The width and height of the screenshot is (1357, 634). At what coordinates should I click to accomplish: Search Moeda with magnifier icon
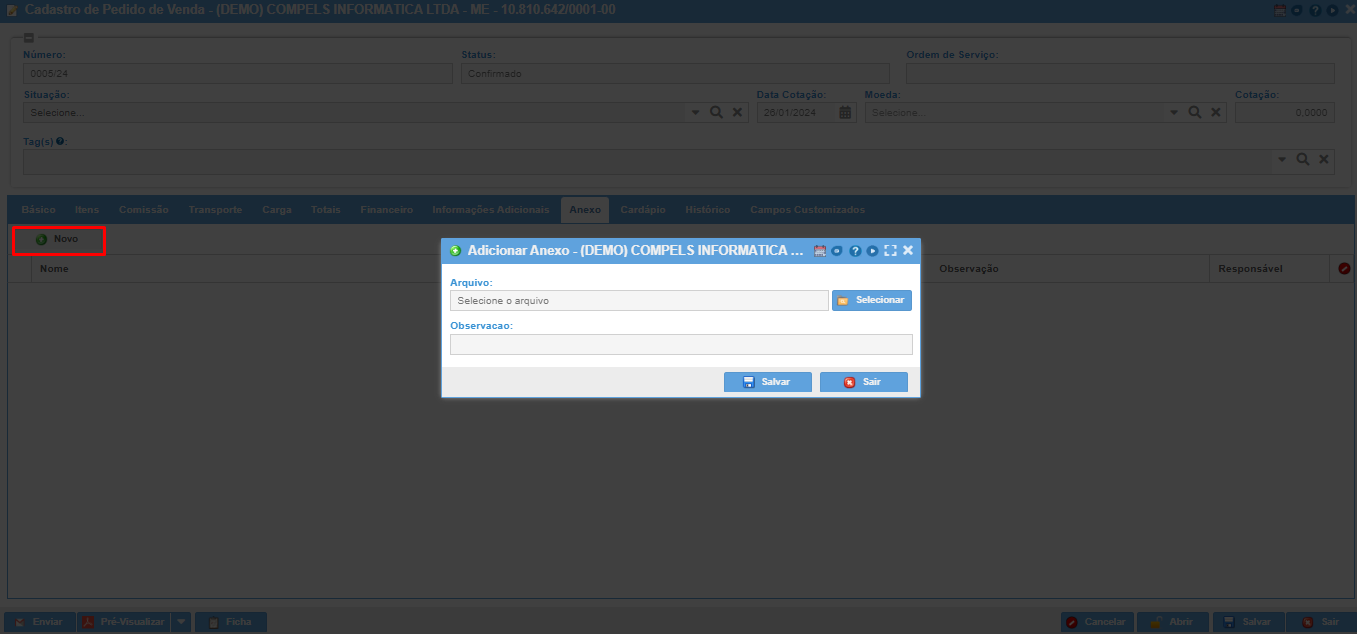tap(1194, 113)
